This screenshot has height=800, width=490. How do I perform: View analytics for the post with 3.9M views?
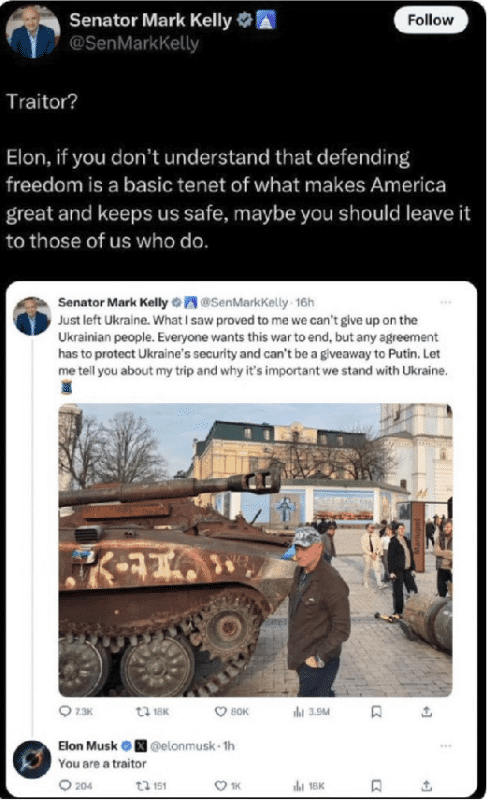(x=311, y=711)
